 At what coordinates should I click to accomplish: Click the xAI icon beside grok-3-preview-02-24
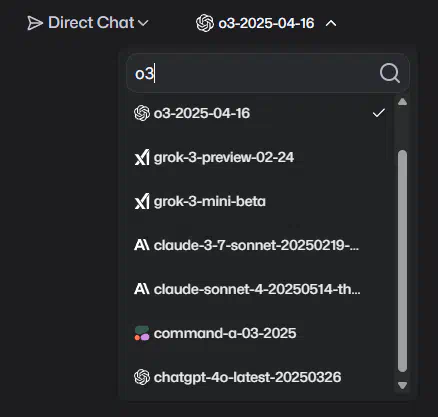point(142,157)
